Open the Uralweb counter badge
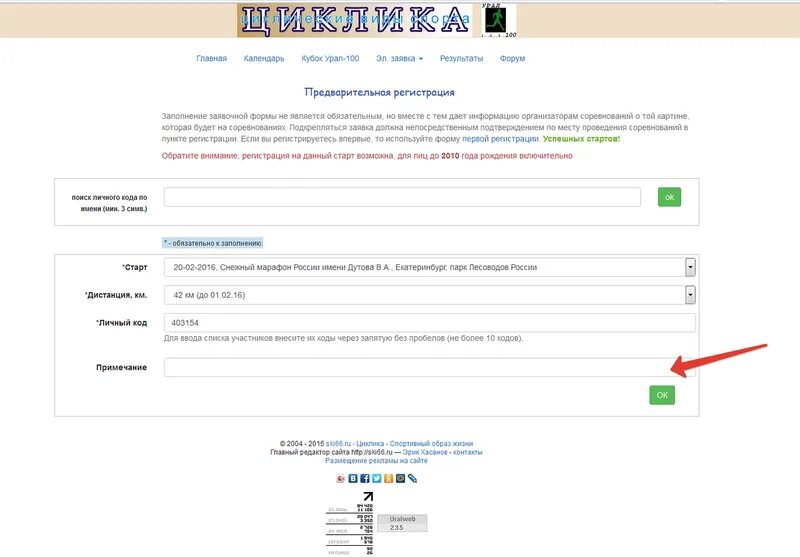The image size is (800, 557). pos(402,523)
